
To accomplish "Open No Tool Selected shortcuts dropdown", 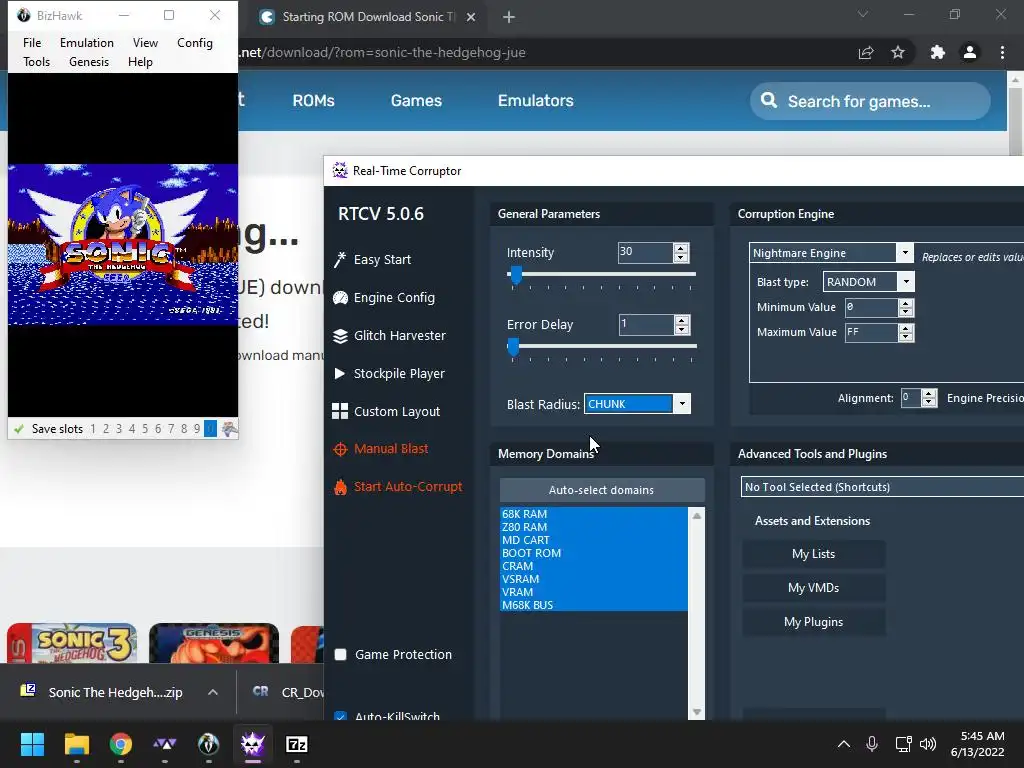I will click(x=882, y=487).
